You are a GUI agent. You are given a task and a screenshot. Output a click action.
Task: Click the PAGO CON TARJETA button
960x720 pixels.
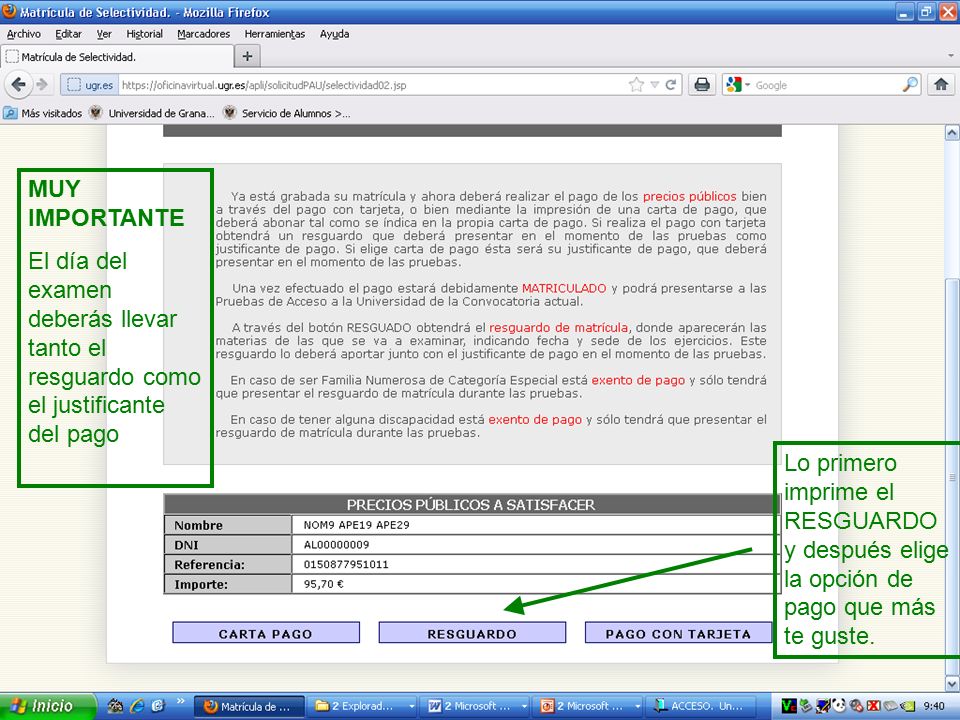click(x=678, y=633)
